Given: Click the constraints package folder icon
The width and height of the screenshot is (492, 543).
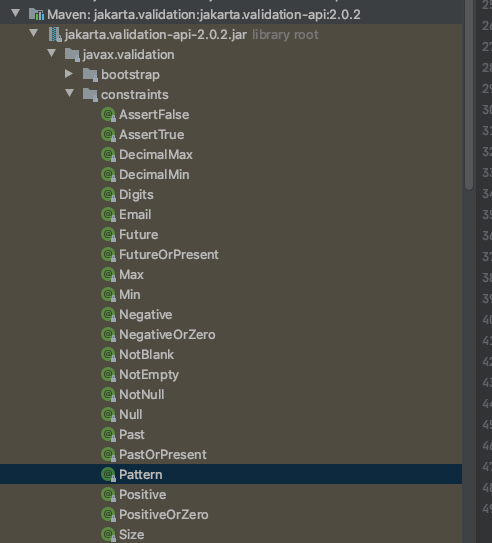Looking at the screenshot, I should click(x=90, y=95).
